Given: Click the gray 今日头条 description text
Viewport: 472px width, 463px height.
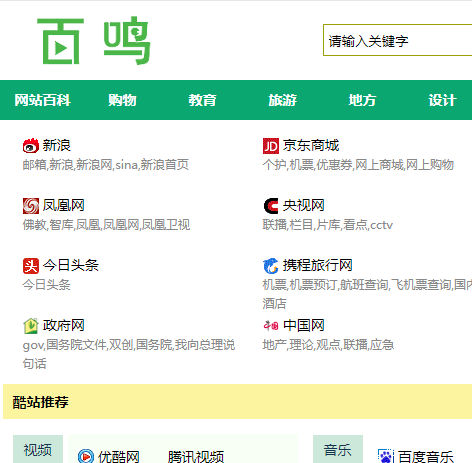Looking at the screenshot, I should [x=46, y=285].
